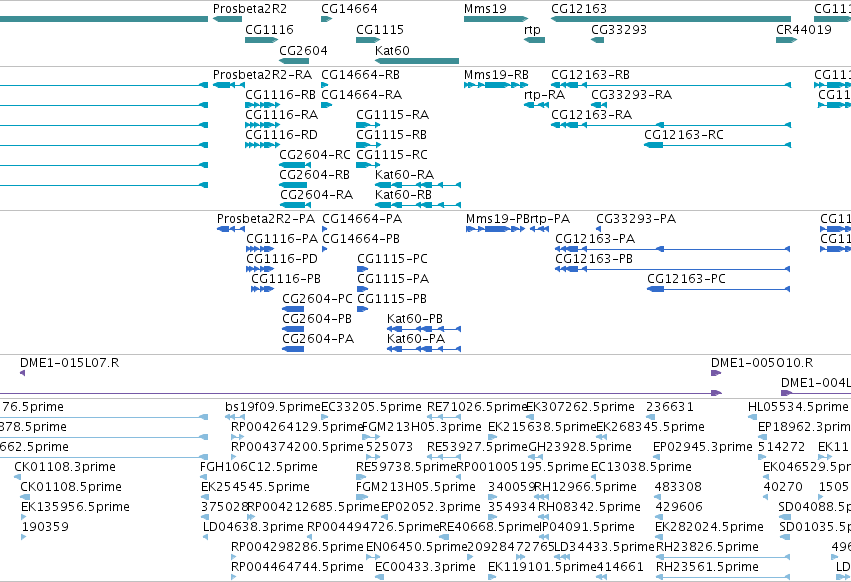Select the CK01108.3prime EST label
This screenshot has width=851, height=582.
pyautogui.click(x=65, y=467)
